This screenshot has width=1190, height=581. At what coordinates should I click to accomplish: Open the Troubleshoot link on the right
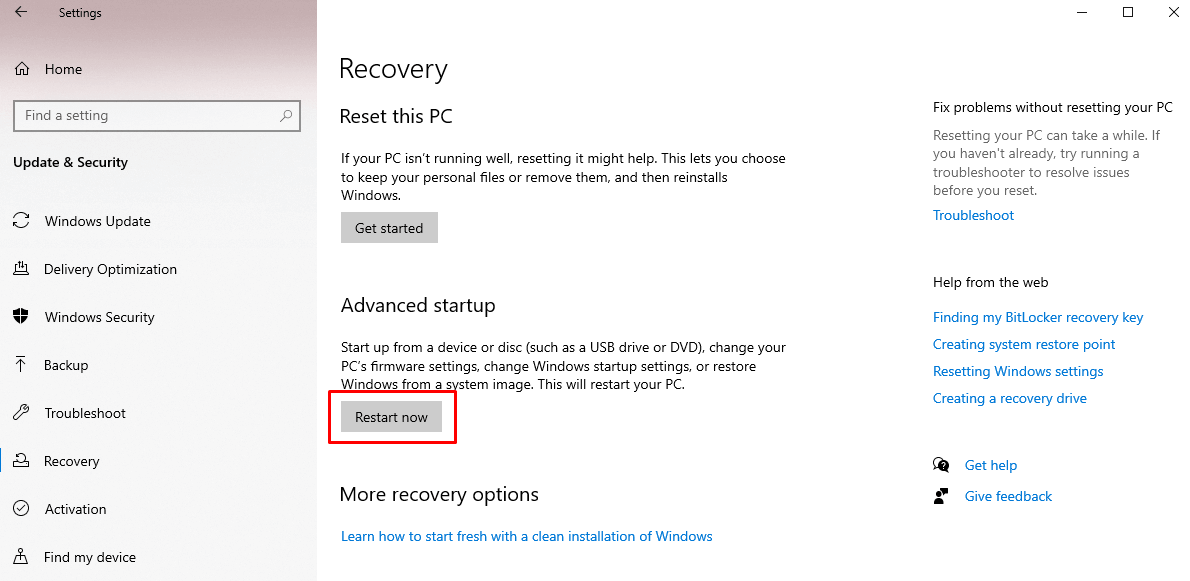click(x=973, y=215)
